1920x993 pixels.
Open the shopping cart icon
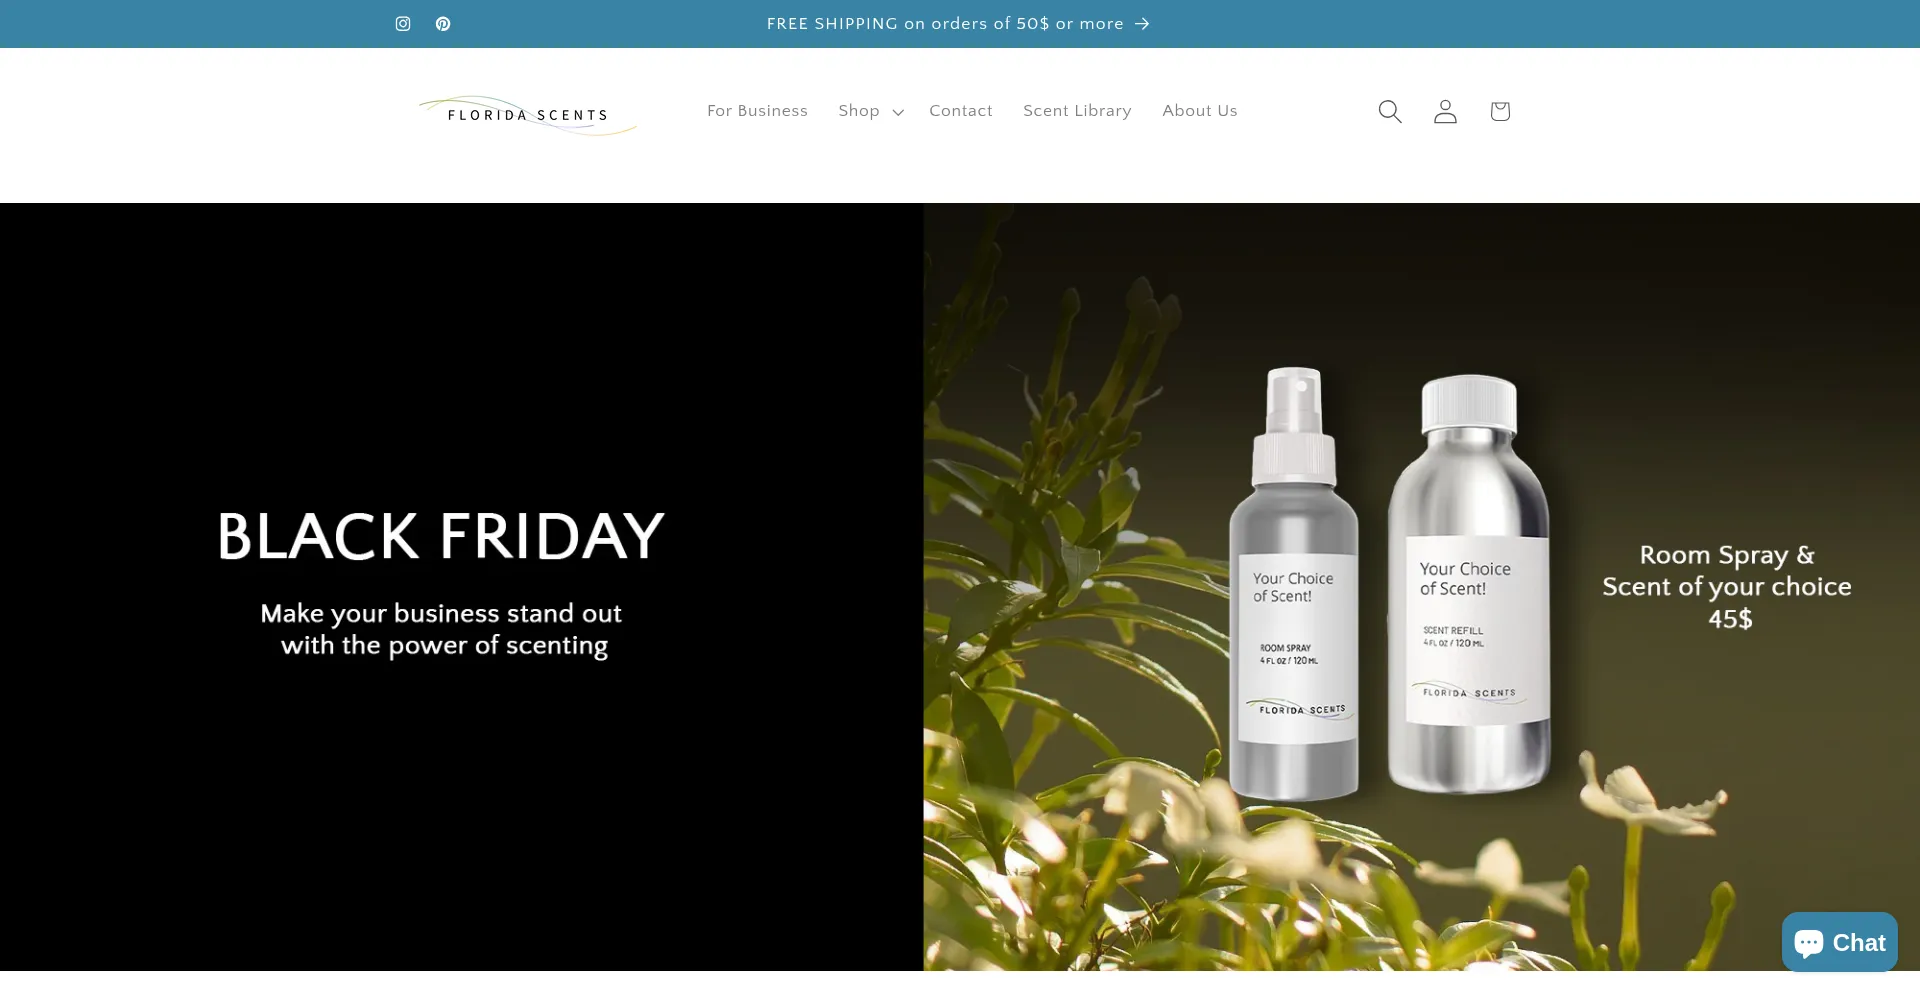point(1500,111)
